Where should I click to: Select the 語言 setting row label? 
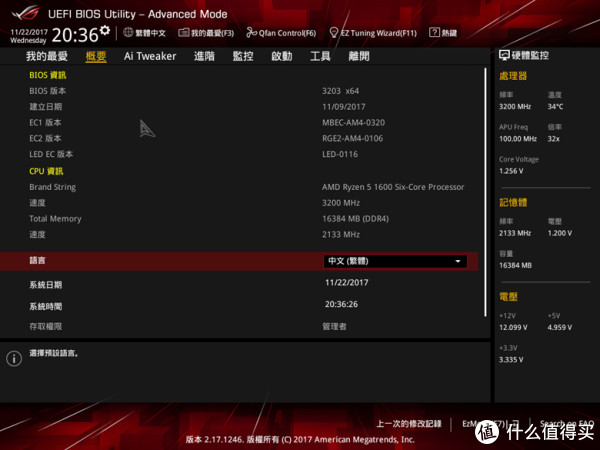[x=38, y=261]
